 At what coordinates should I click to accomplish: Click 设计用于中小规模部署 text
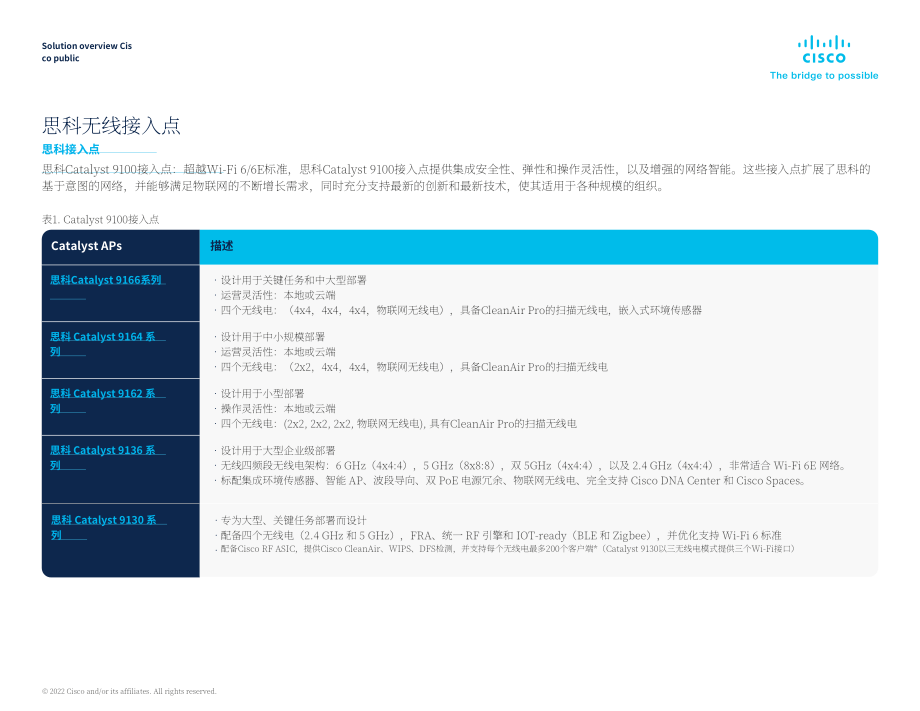tap(272, 337)
